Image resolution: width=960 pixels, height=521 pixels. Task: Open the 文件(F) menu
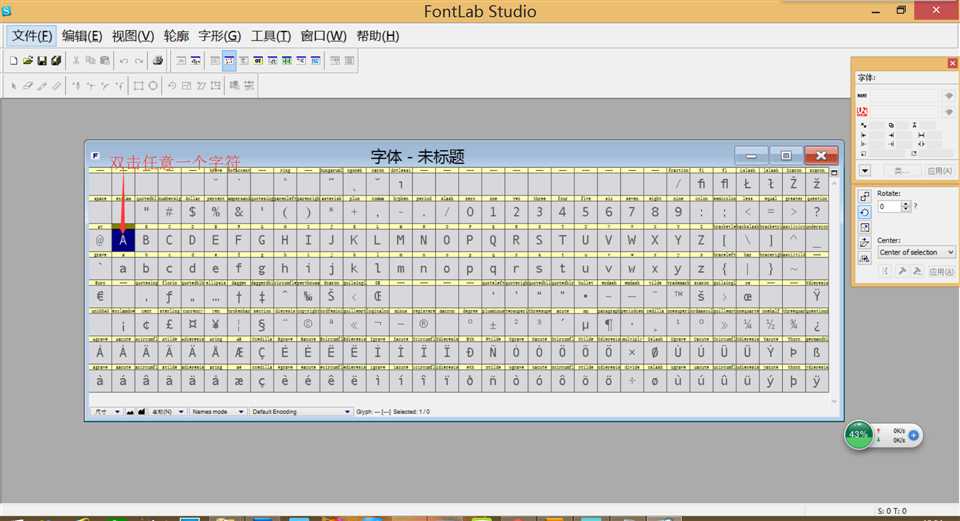pos(32,36)
